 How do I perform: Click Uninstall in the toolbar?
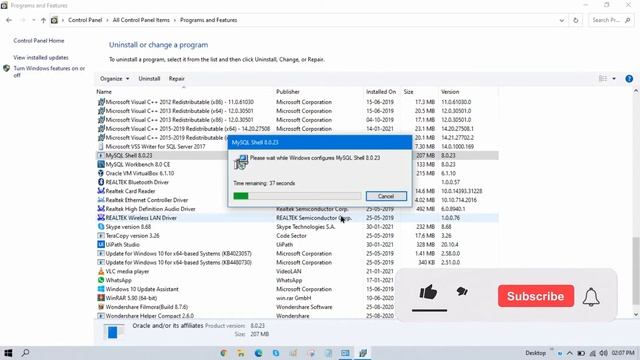pyautogui.click(x=149, y=78)
